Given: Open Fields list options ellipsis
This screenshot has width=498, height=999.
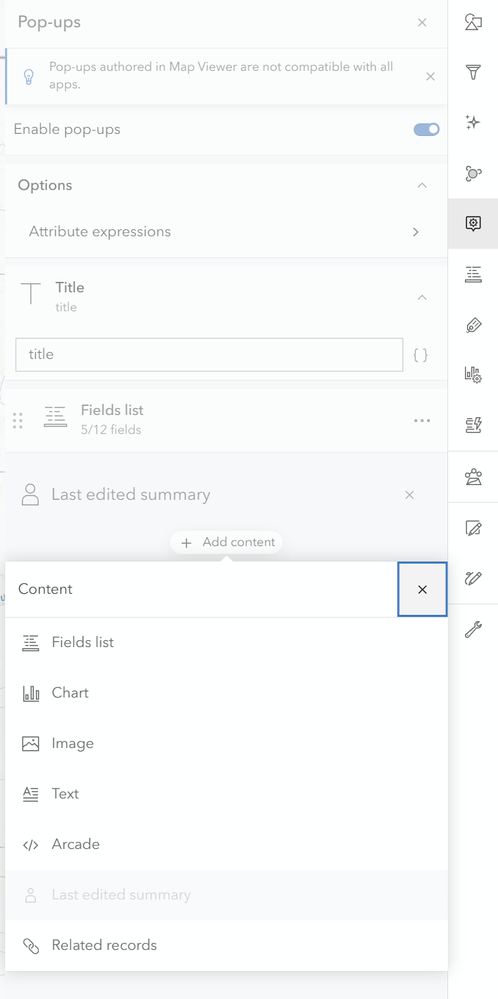Looking at the screenshot, I should [x=422, y=420].
